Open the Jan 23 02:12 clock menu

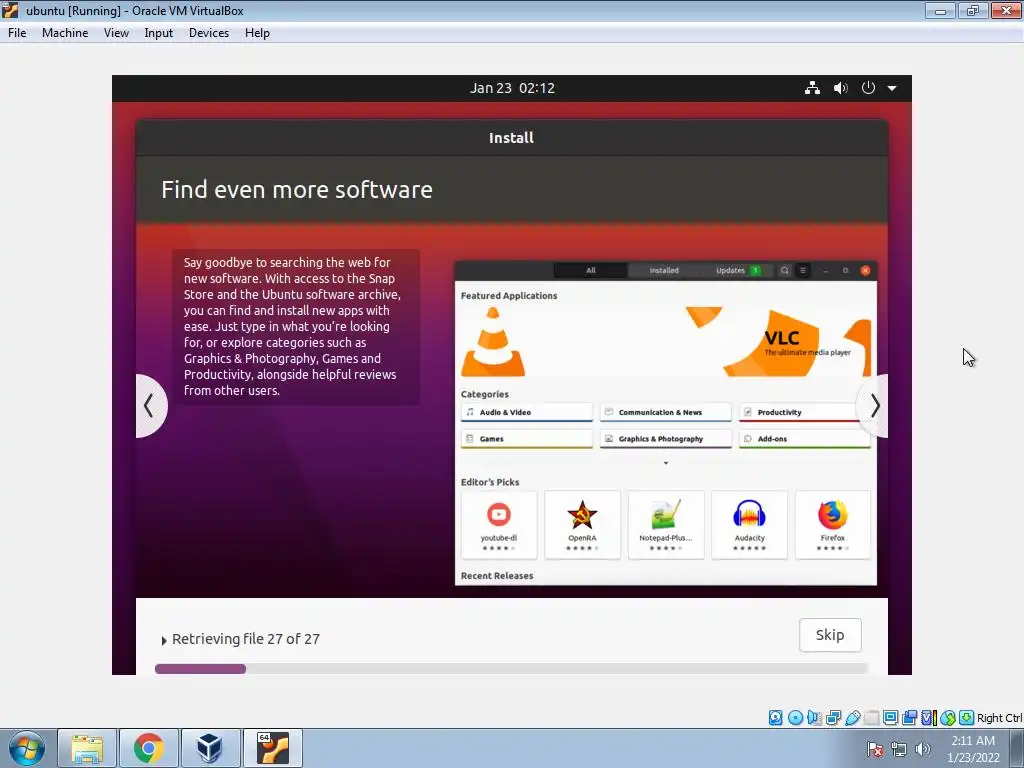(x=512, y=88)
